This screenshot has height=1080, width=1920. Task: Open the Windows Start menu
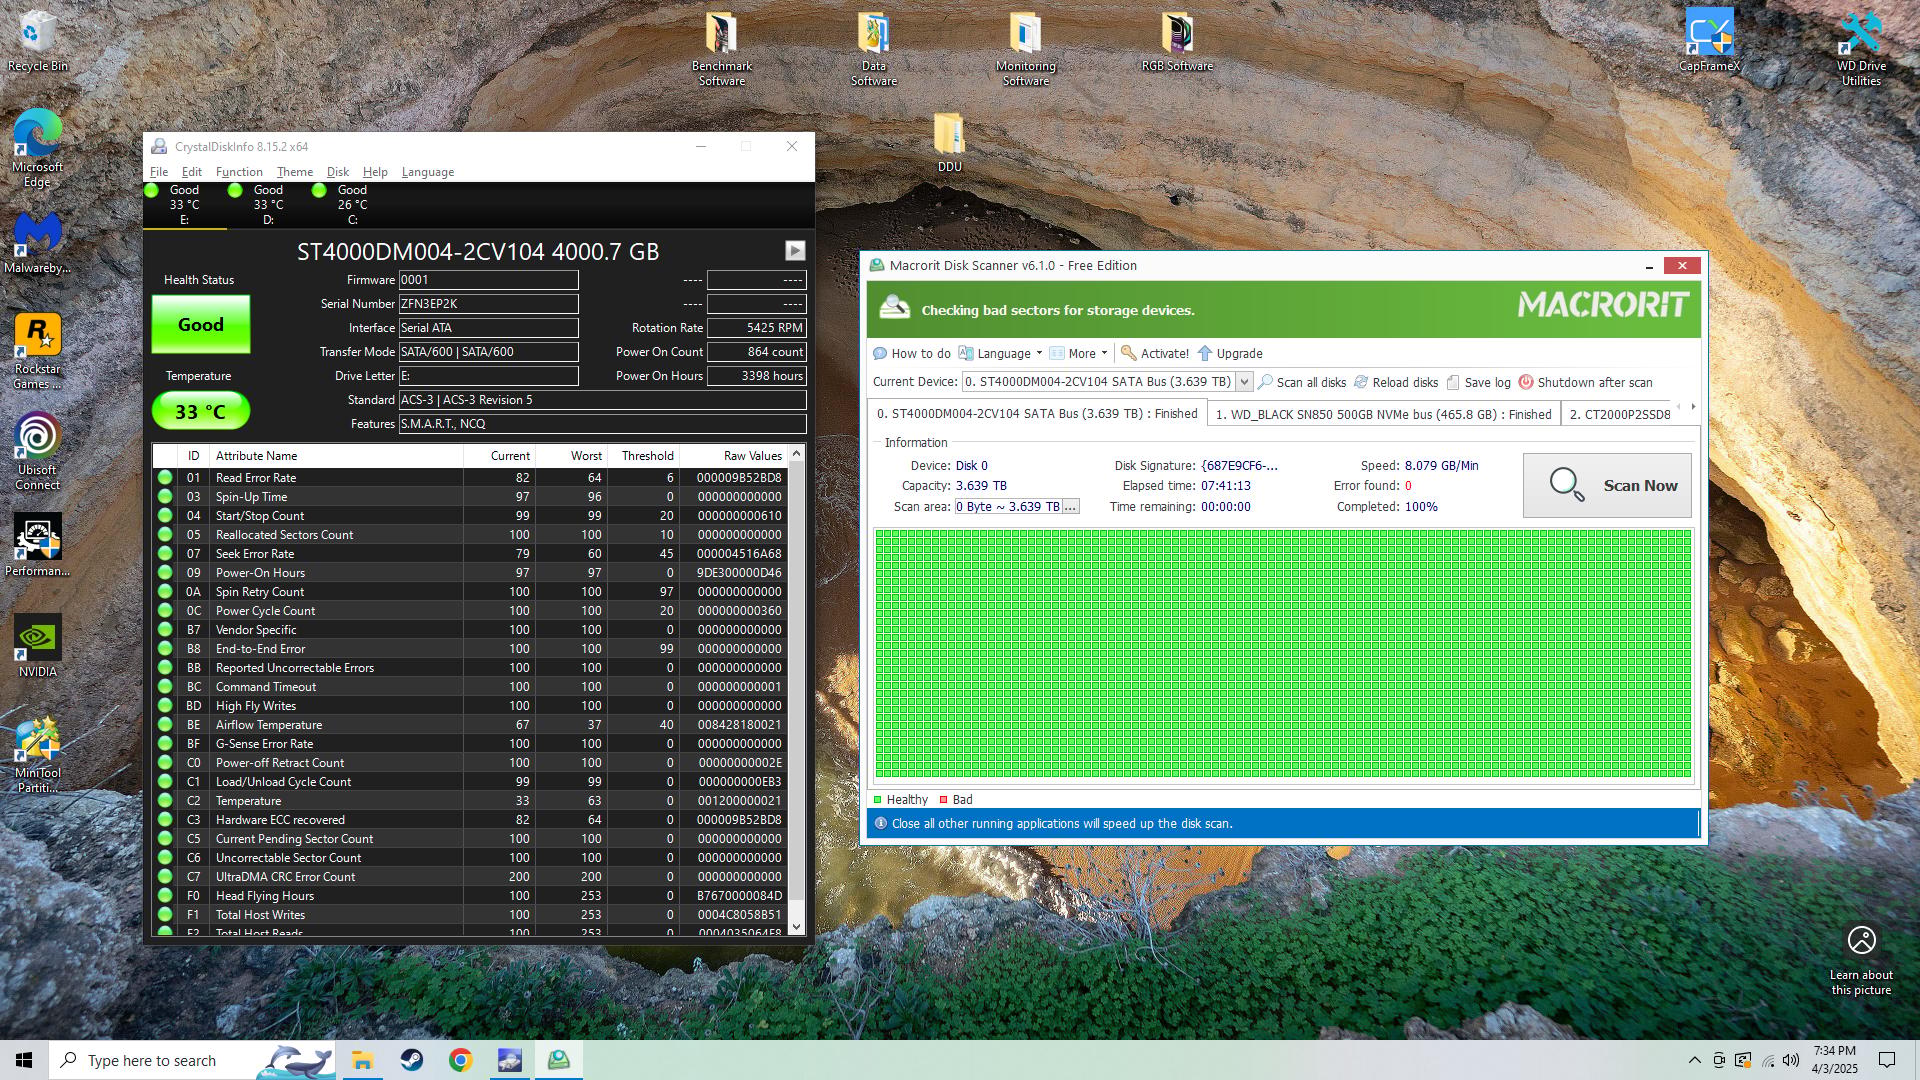pos(24,1060)
